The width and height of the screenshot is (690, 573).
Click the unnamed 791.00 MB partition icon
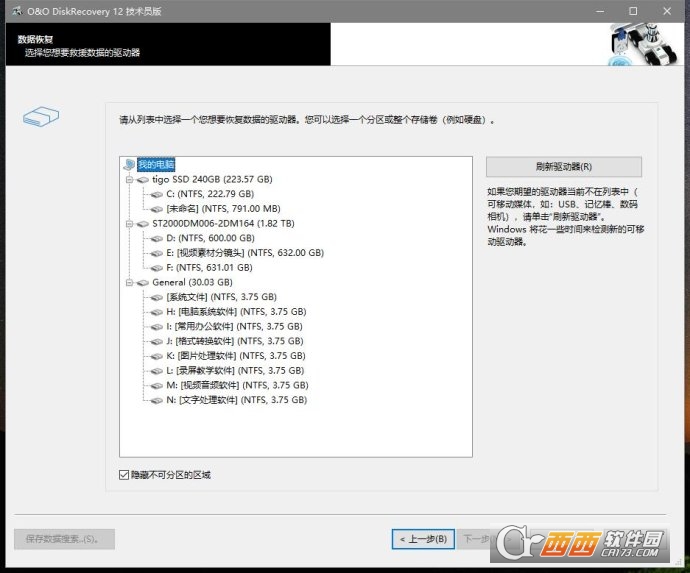click(156, 209)
